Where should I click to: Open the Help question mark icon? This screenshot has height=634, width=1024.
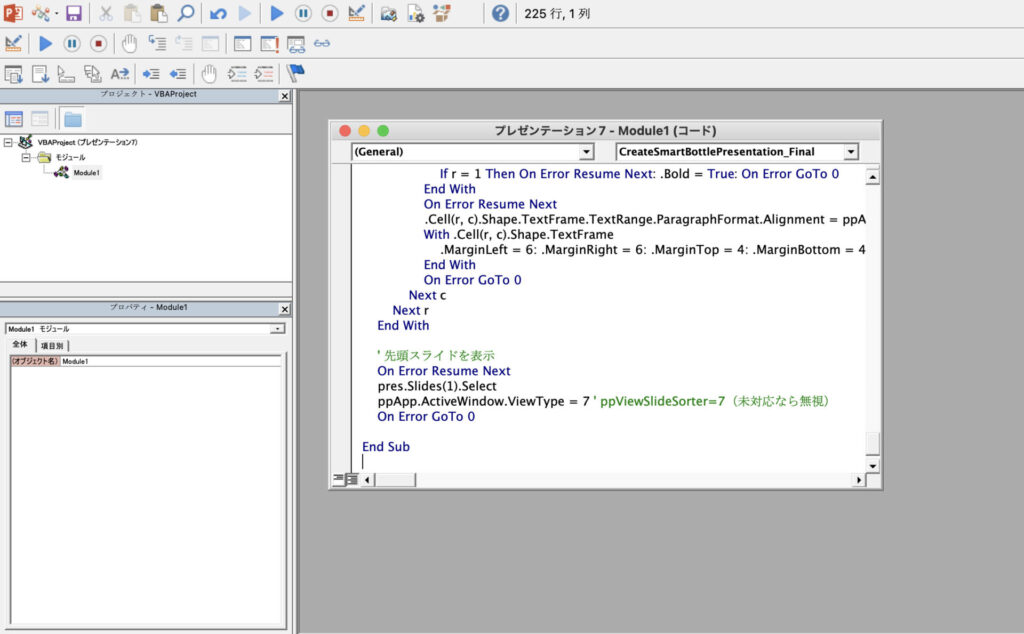coord(500,14)
